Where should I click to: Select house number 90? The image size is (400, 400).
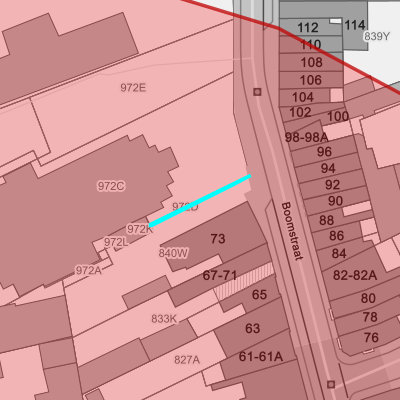point(335,201)
